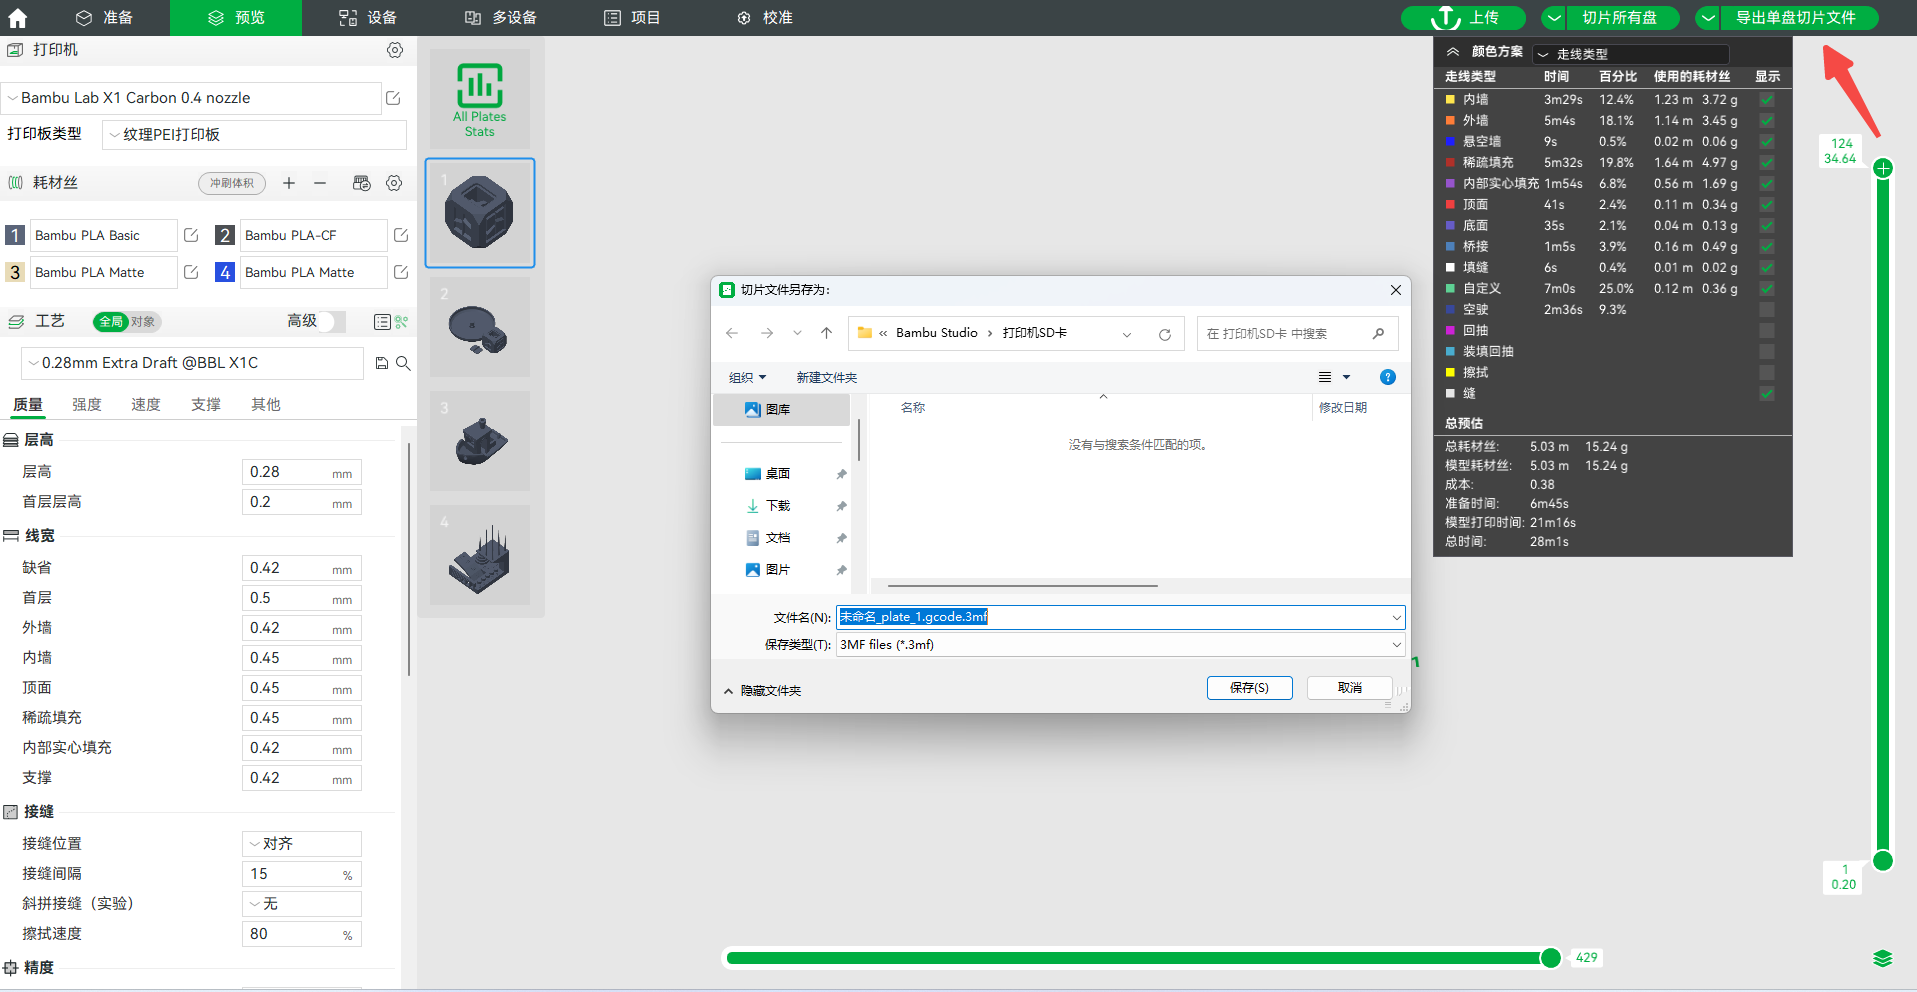Open the 0.28mm Extra Draft process dropdown
Viewport: 1917px width, 992px height.
tap(192, 363)
